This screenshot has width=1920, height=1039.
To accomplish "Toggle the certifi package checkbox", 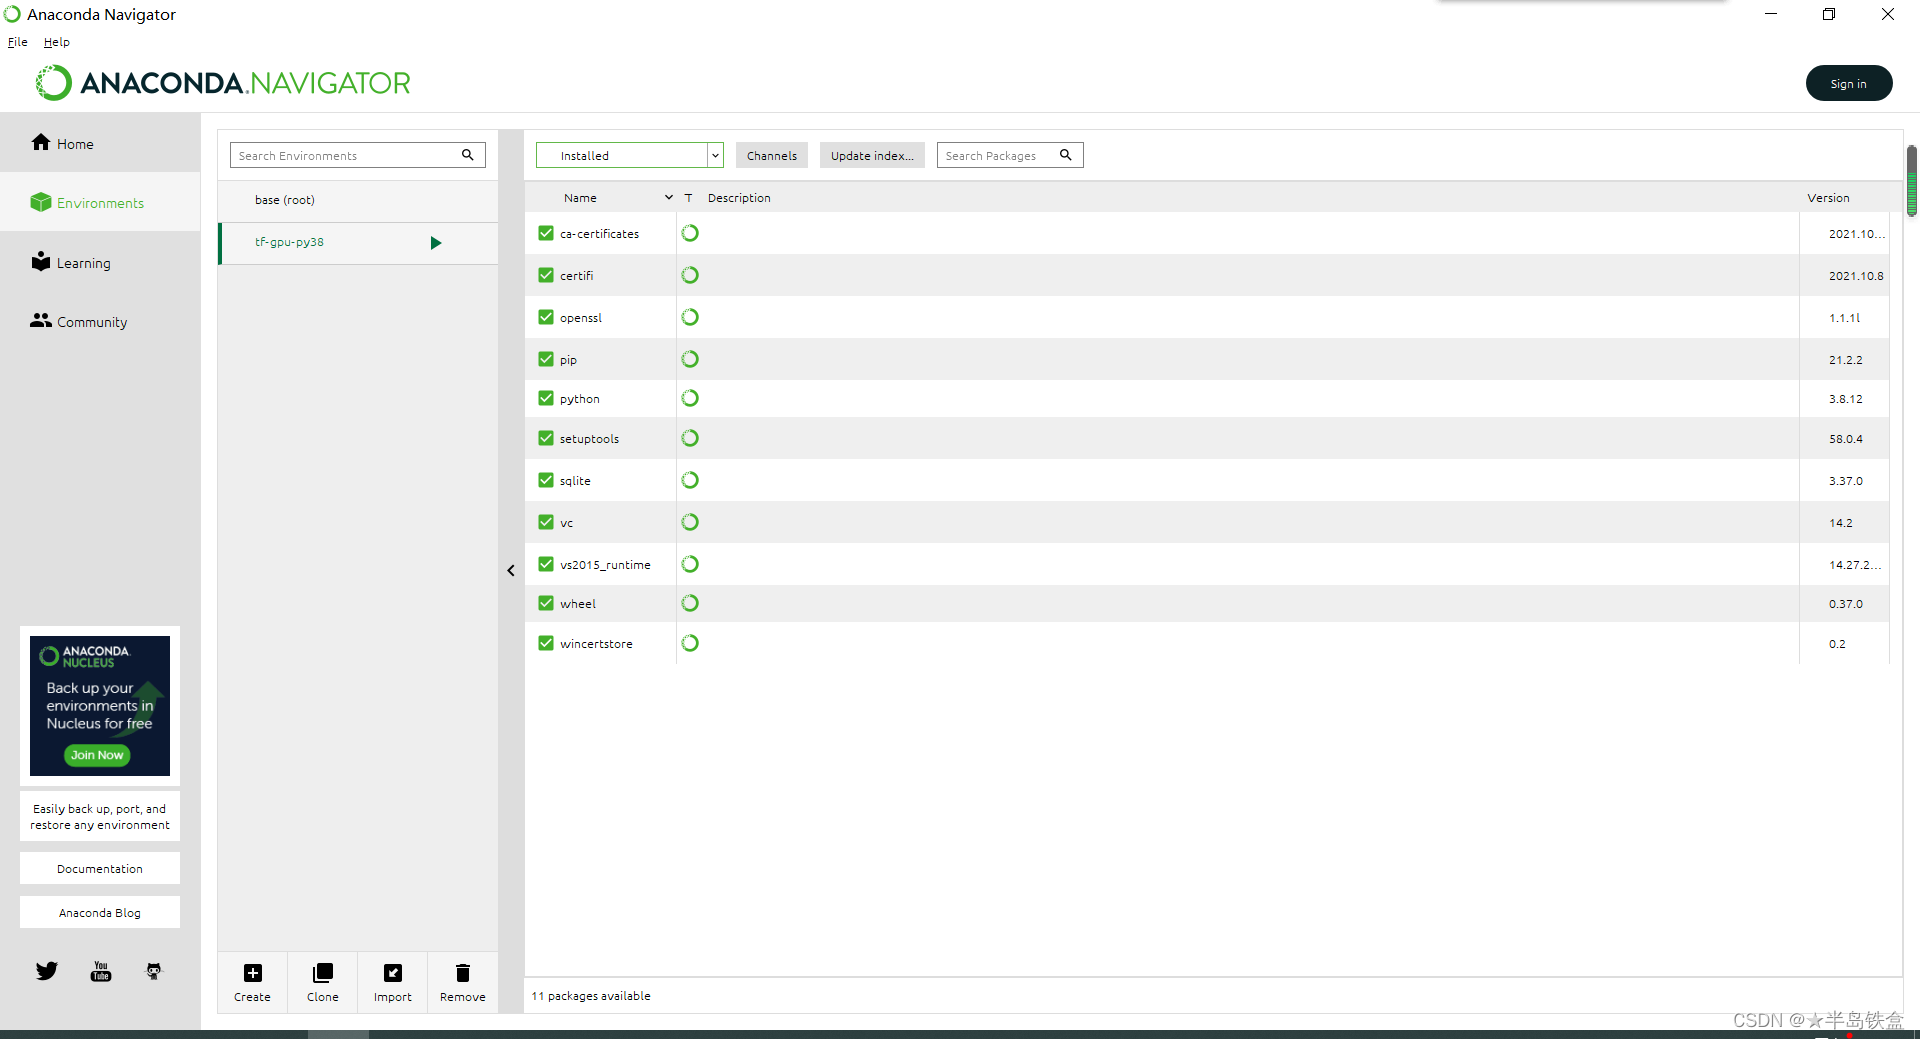I will (x=546, y=275).
